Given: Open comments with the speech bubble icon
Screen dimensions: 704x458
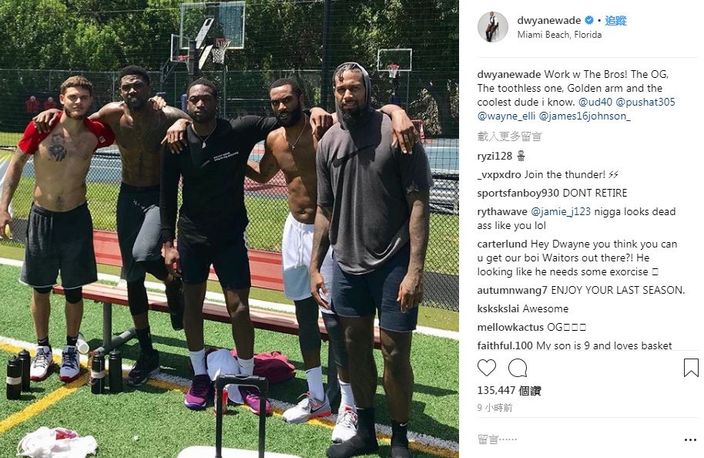Looking at the screenshot, I should (x=517, y=368).
